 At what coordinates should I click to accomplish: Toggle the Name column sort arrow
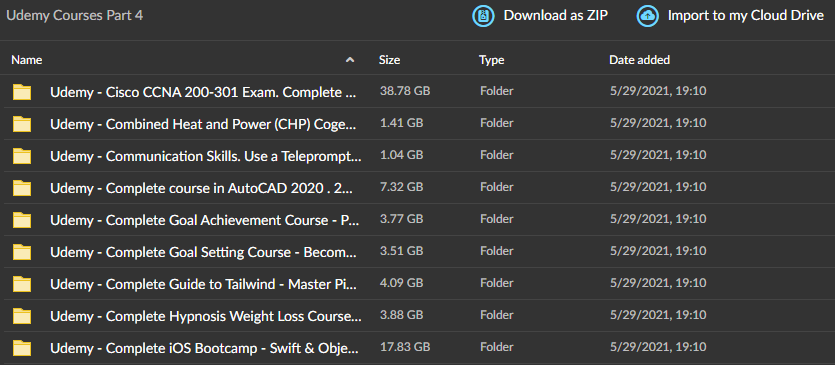350,60
